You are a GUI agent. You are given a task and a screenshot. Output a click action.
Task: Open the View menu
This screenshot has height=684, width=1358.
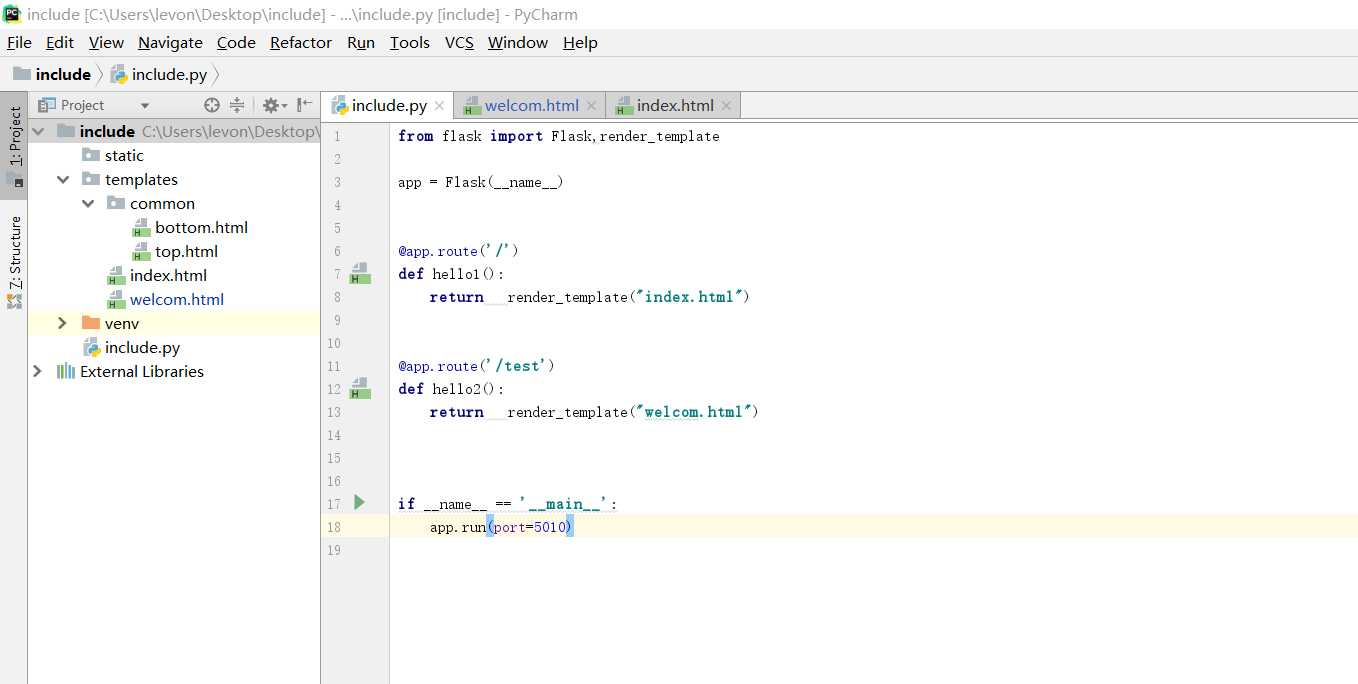(x=106, y=42)
